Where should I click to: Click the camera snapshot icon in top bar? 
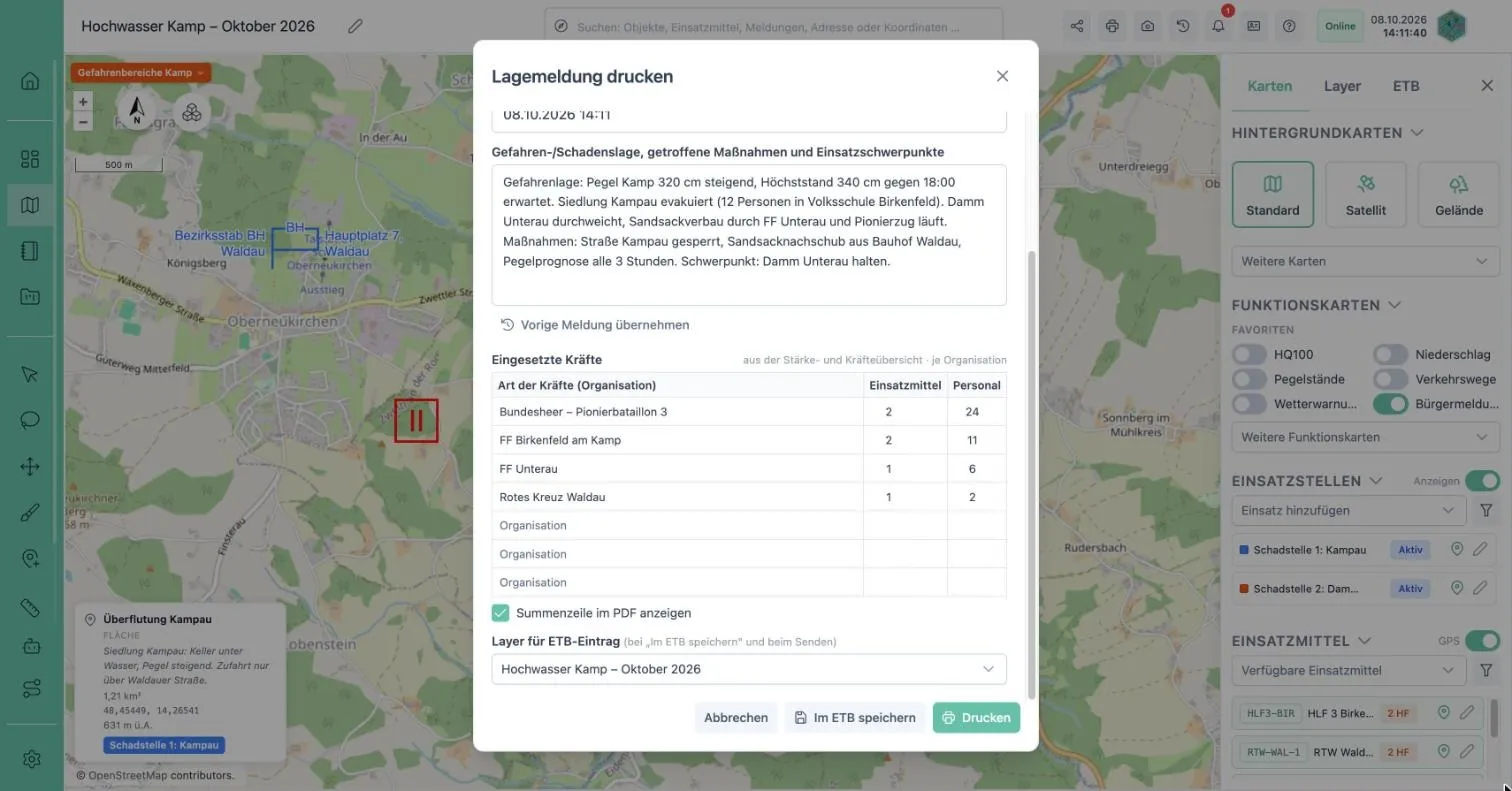click(1147, 26)
